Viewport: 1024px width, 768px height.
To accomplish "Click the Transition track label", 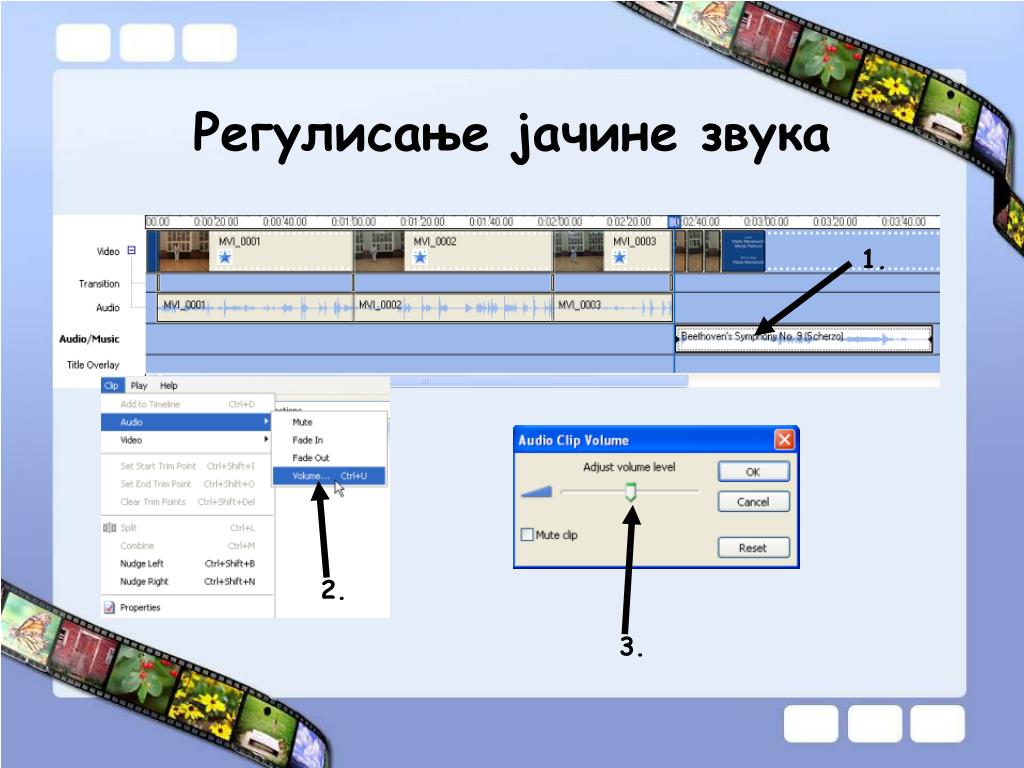I will pyautogui.click(x=99, y=283).
